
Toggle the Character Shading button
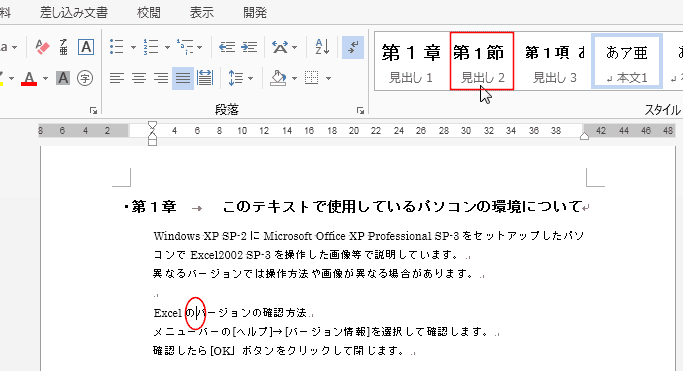pos(63,78)
